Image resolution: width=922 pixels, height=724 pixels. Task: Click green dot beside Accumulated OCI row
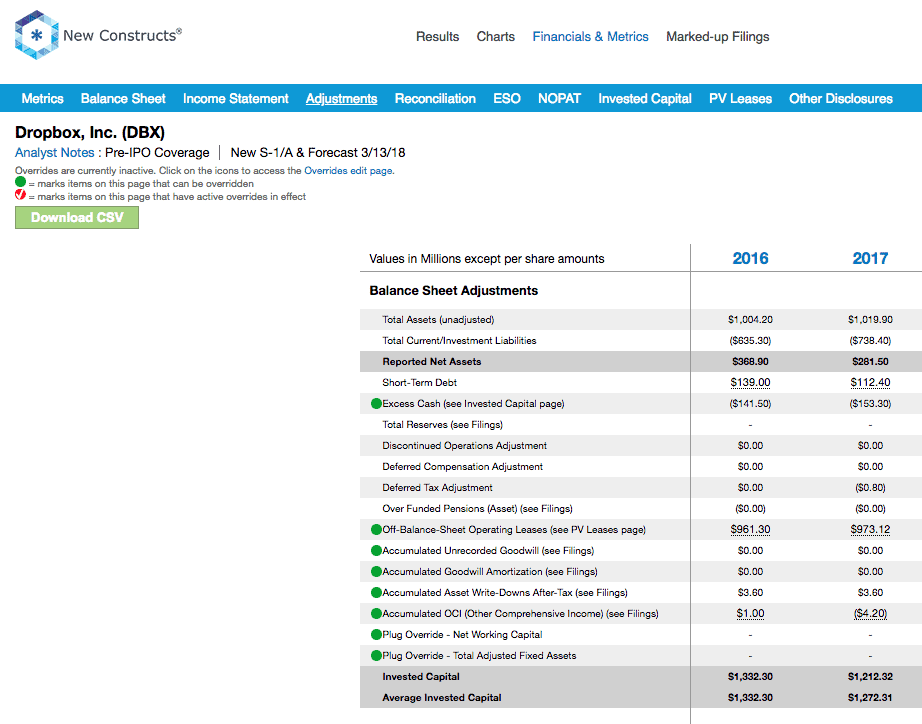376,613
